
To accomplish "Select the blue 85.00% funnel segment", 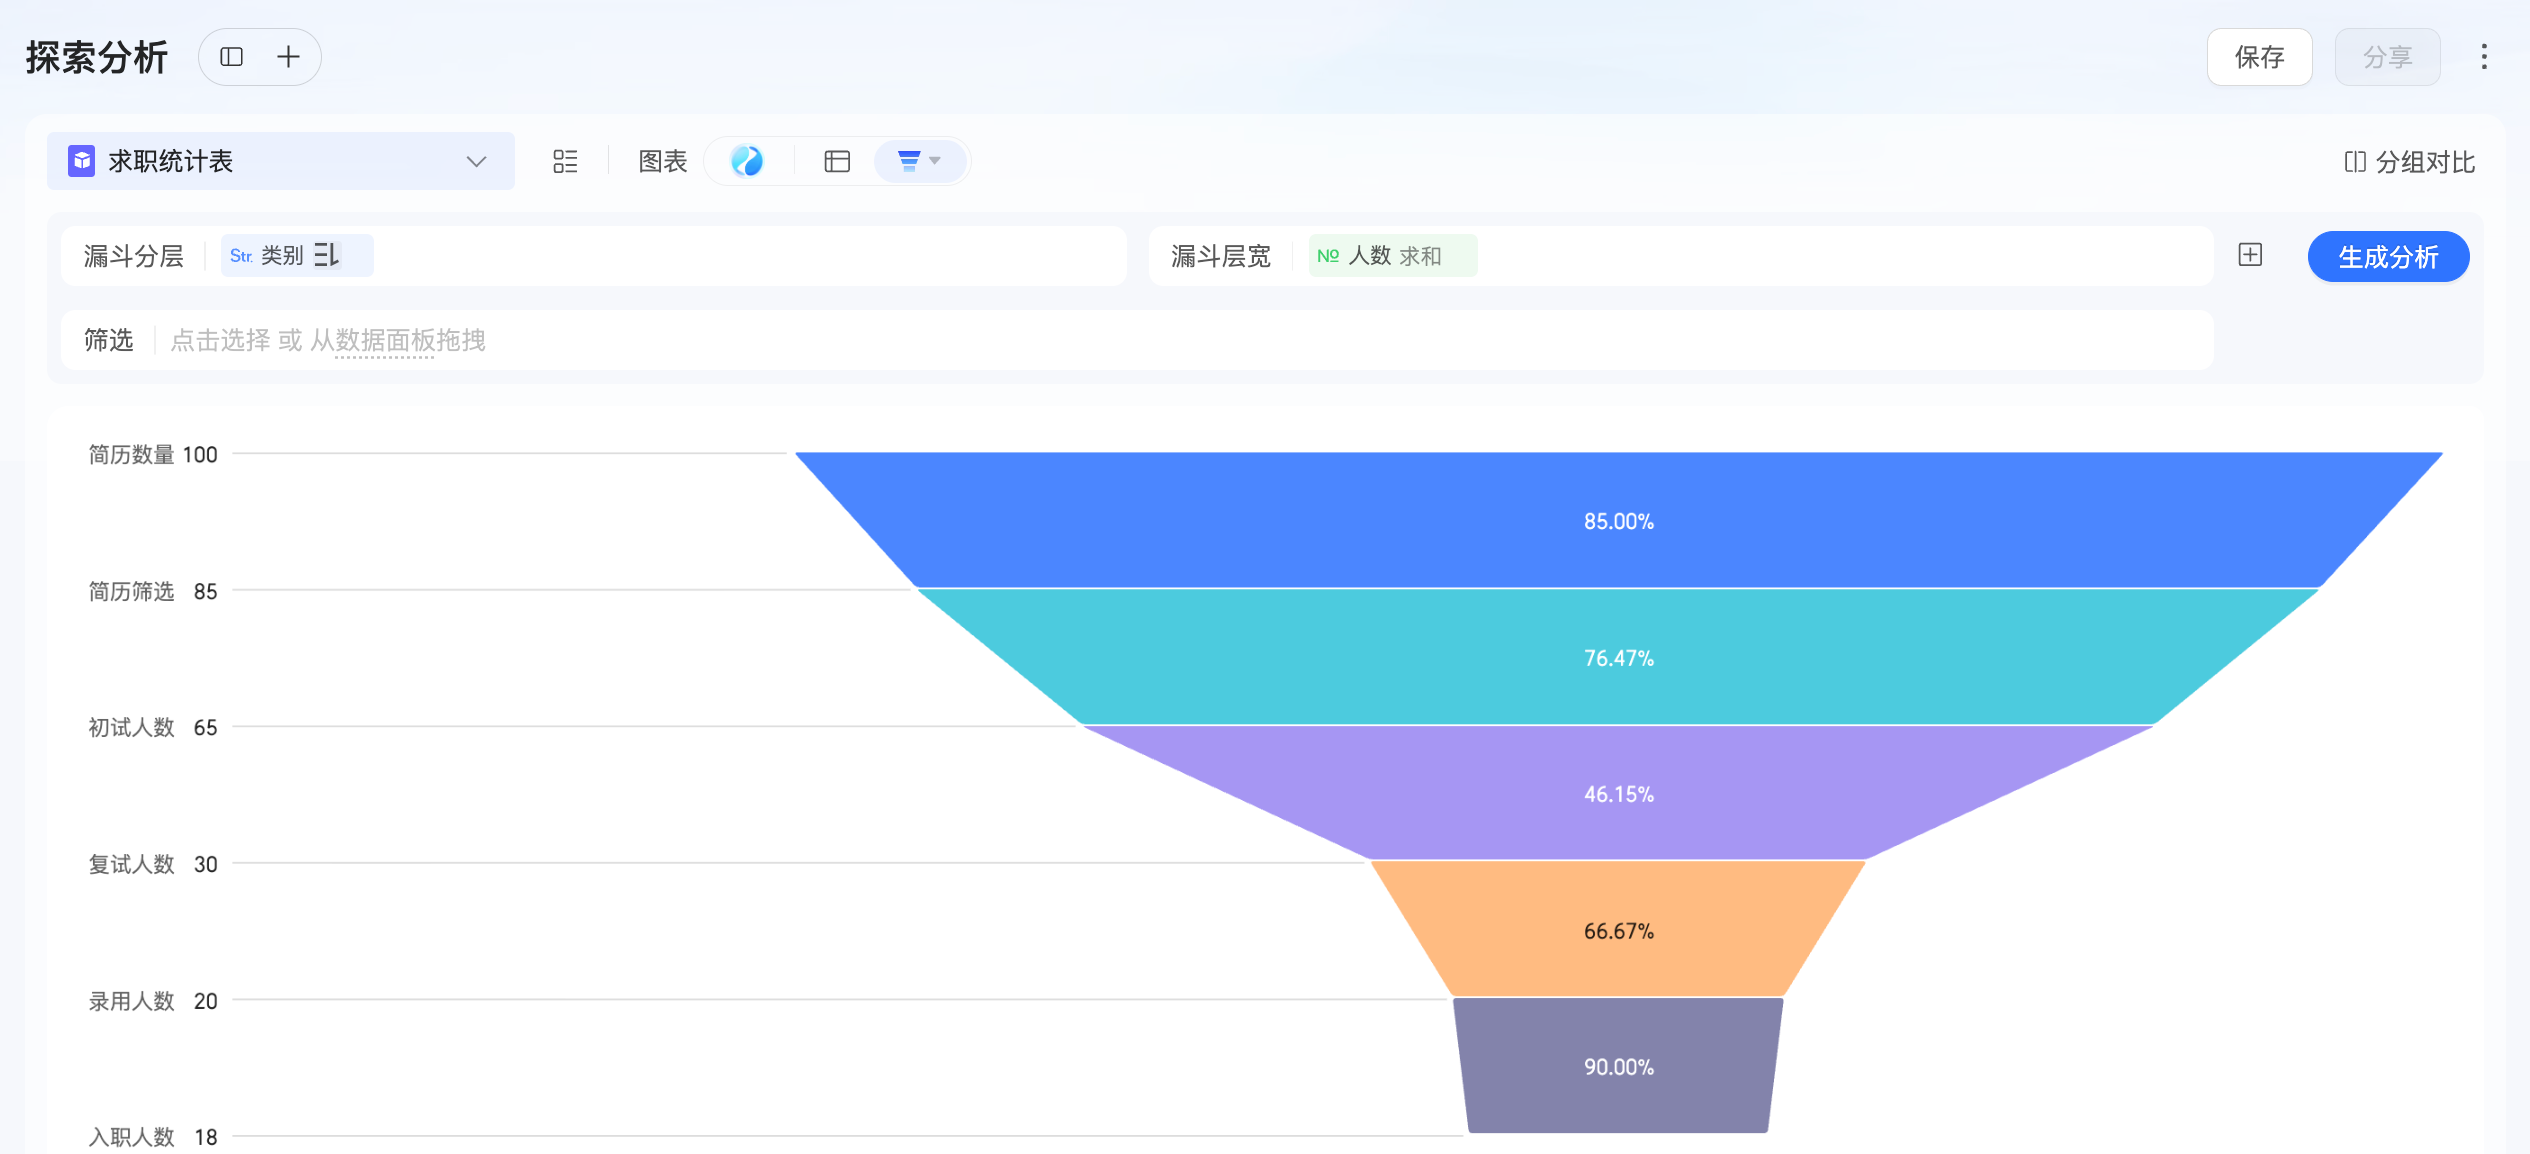I will point(1618,521).
